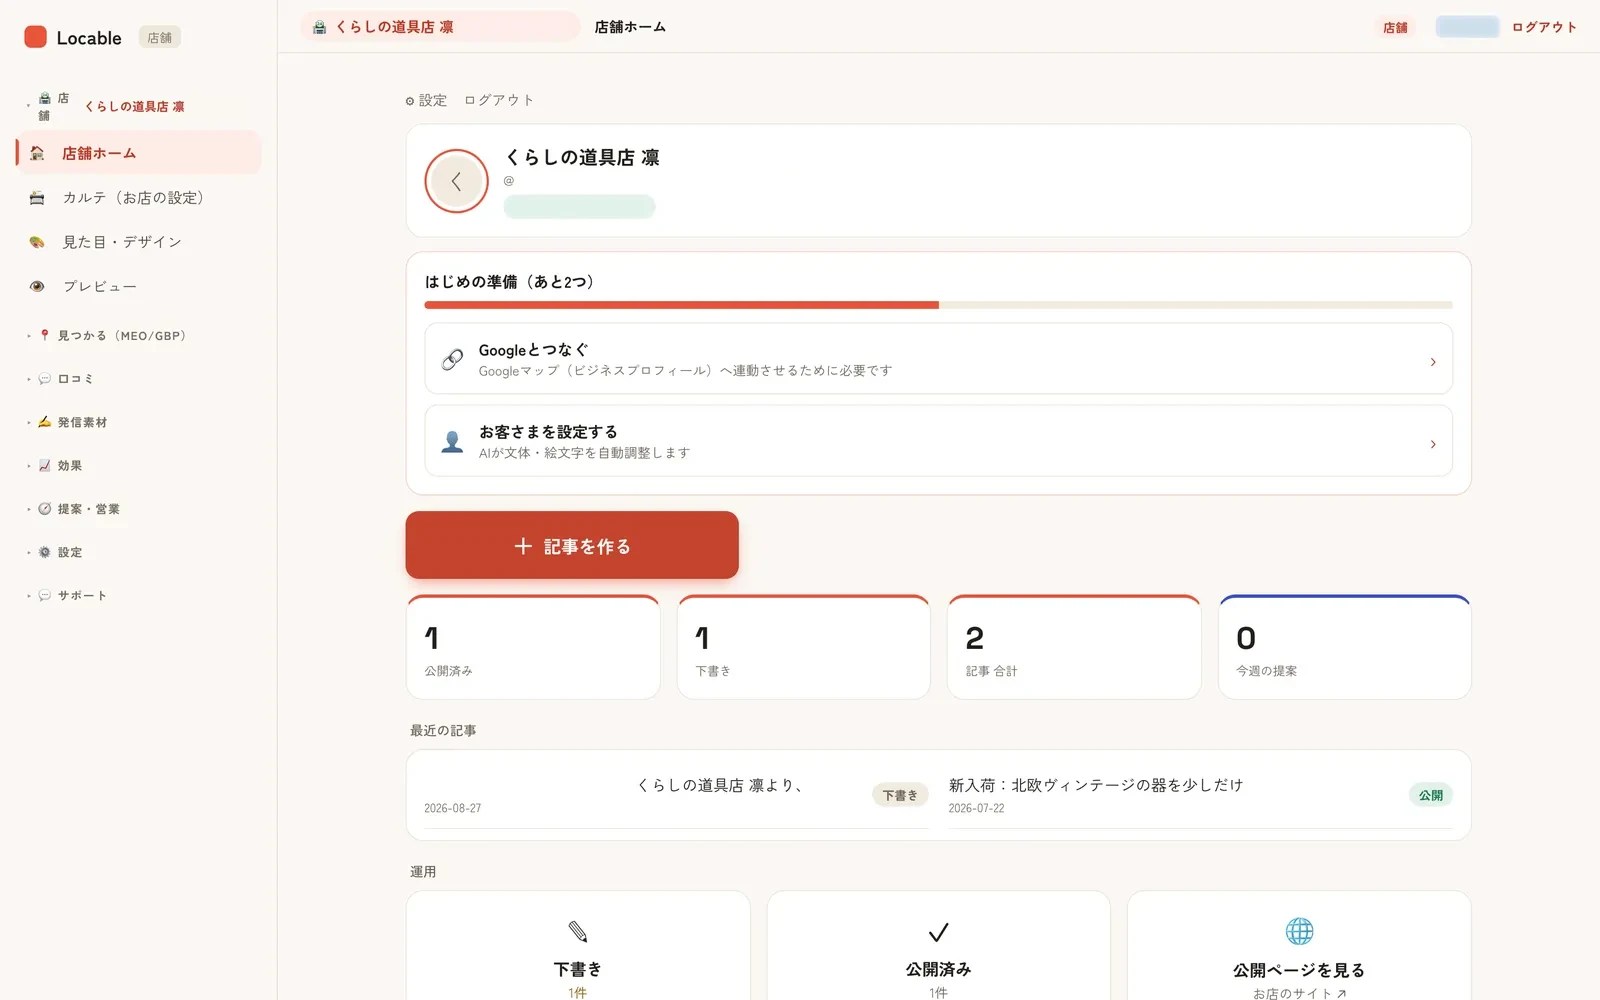Click the shop icon in top bar pill
The image size is (1600, 1000).
point(319,27)
